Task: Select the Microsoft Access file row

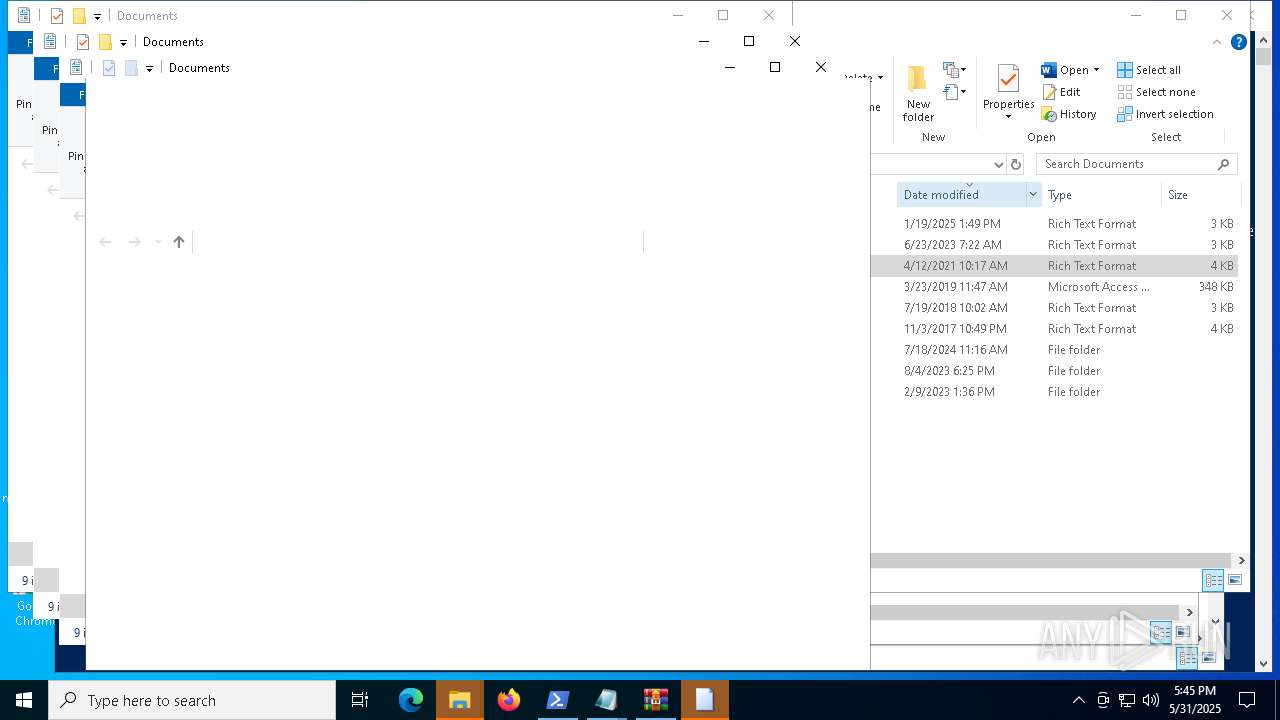Action: point(1054,287)
